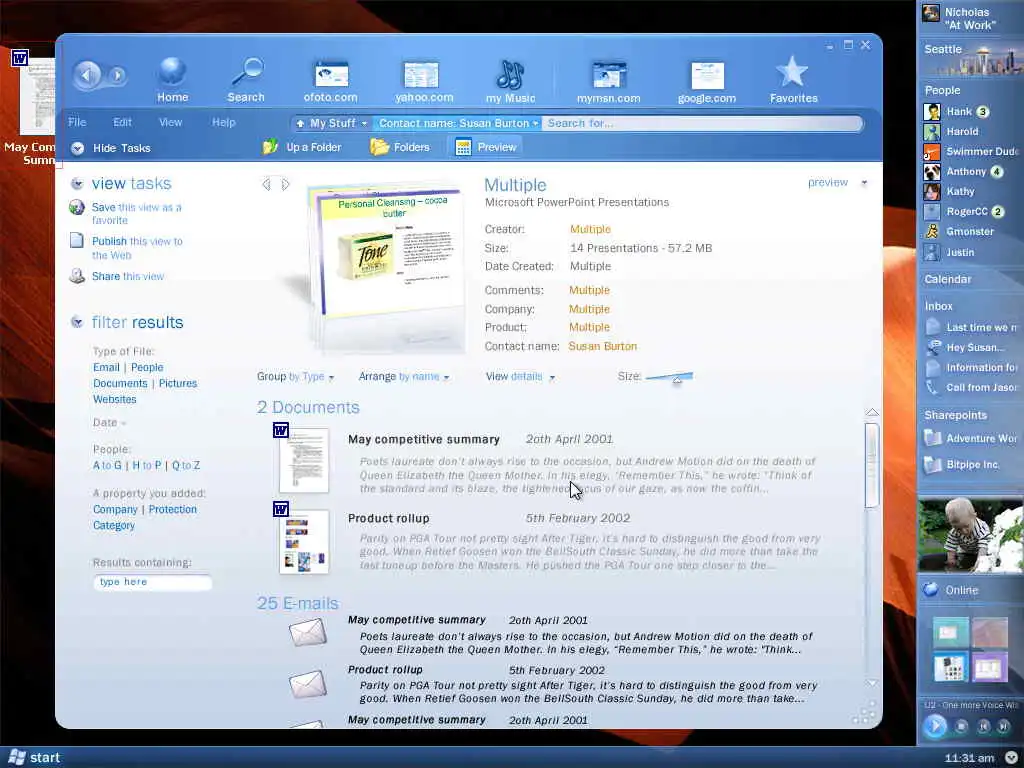Filter people by A to G
1024x768 pixels.
tap(107, 466)
